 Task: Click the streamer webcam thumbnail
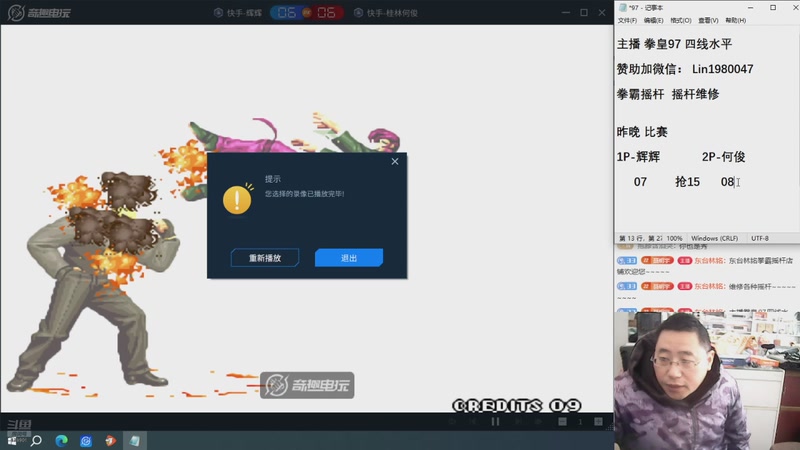(707, 380)
